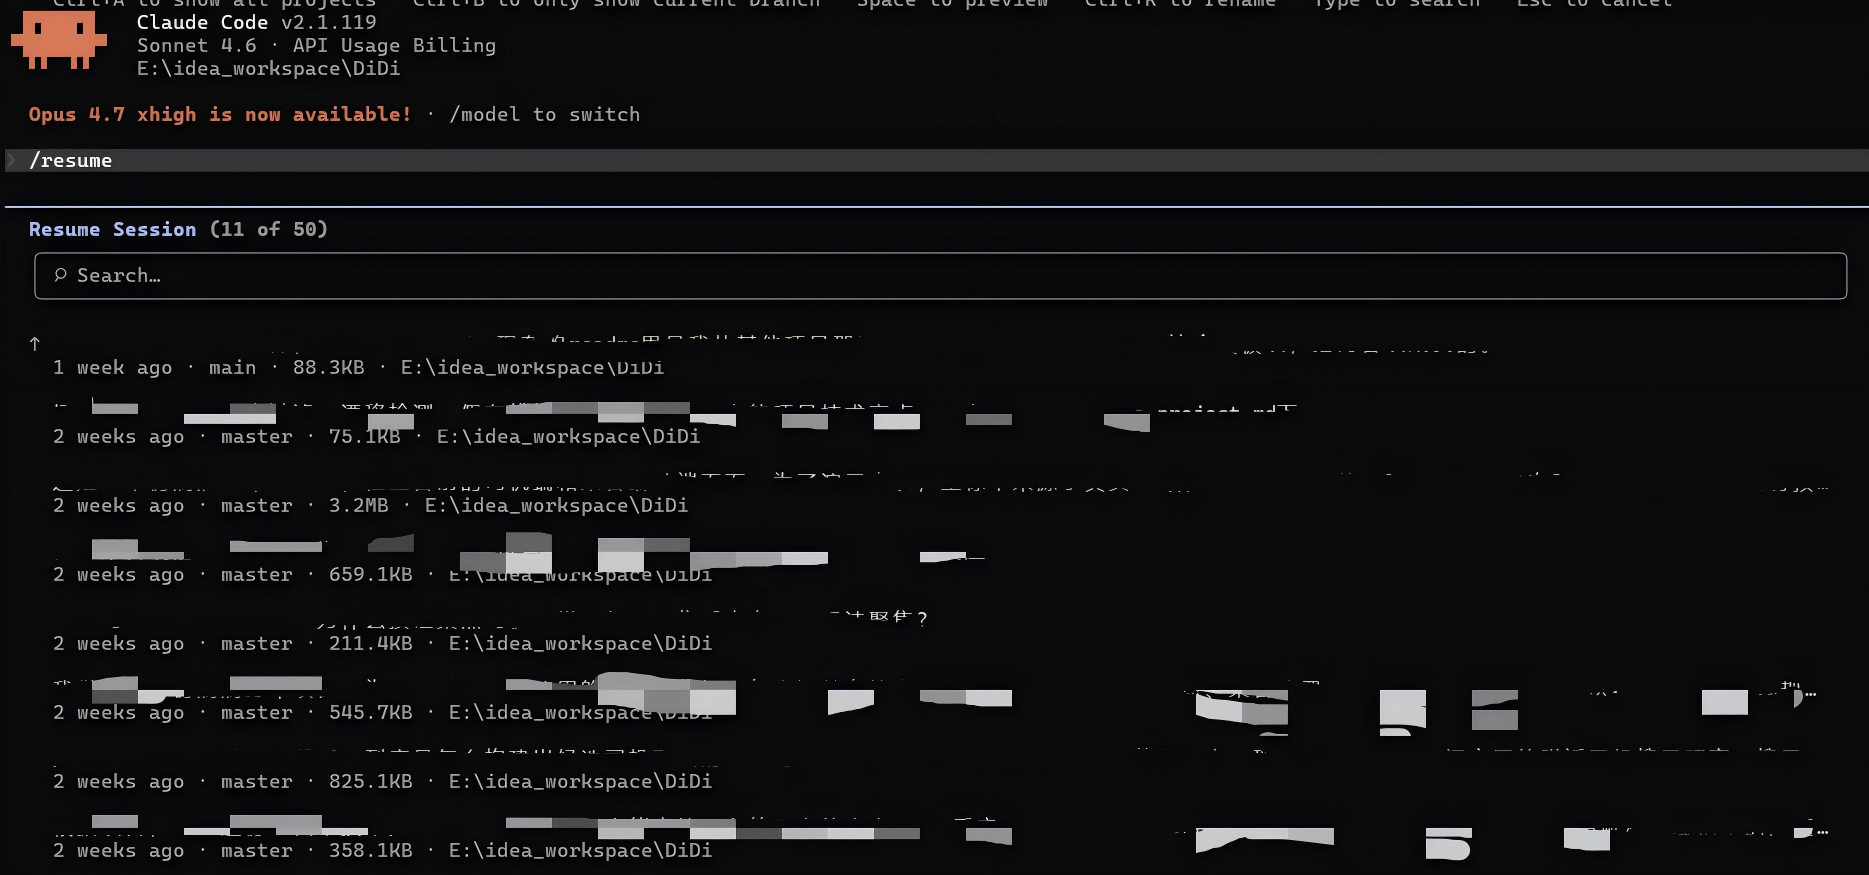Click the Opus 4.7 xhigh availability notice

[x=220, y=114]
